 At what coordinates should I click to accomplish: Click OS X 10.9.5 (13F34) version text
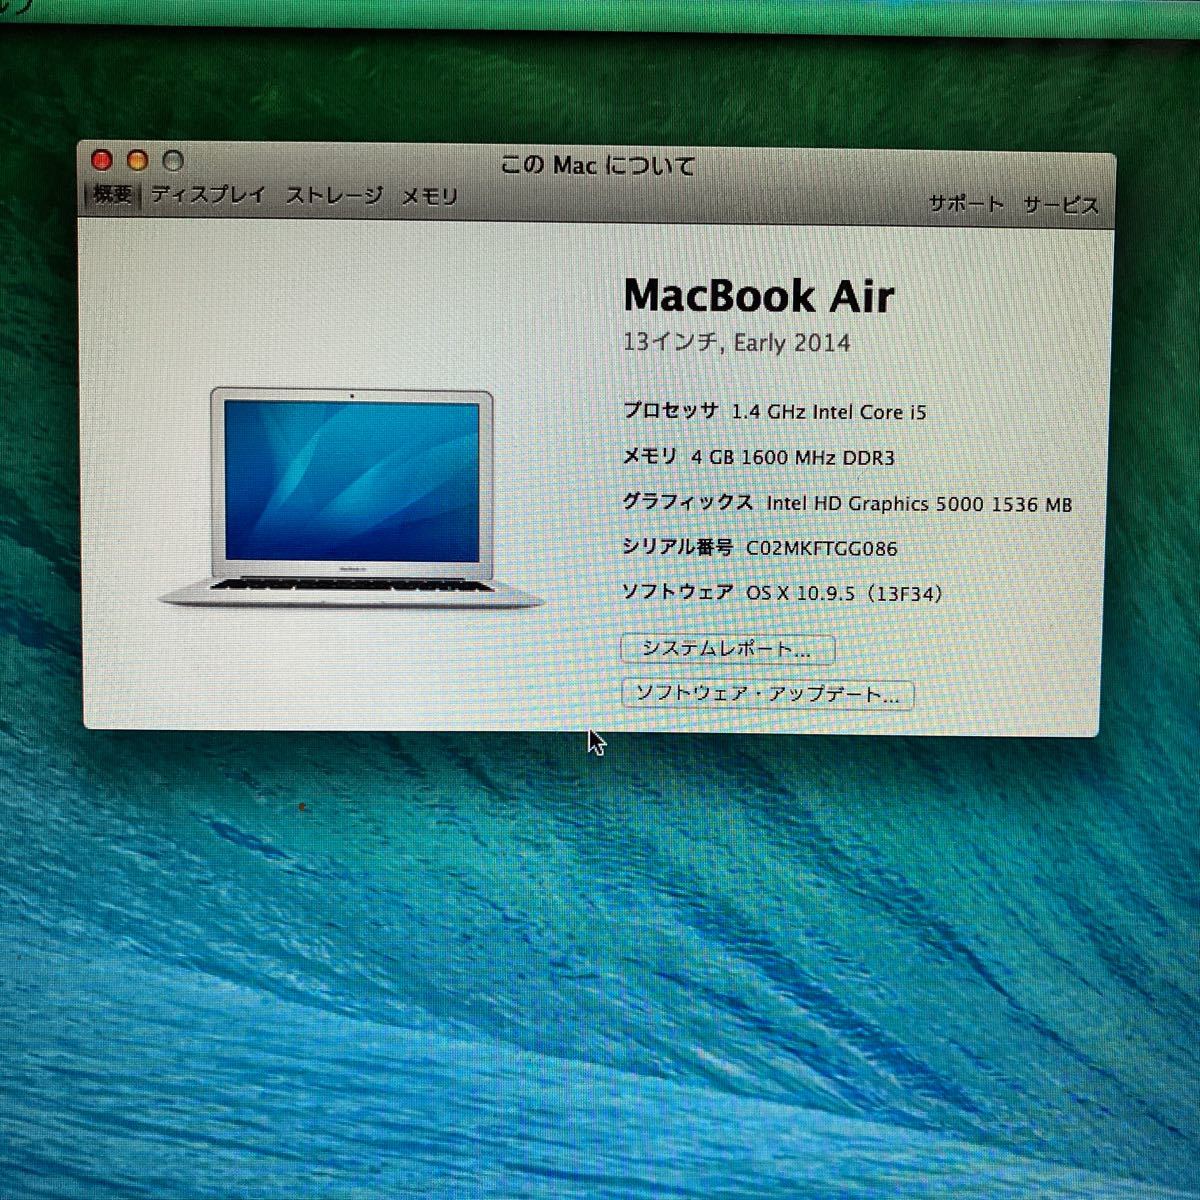pyautogui.click(x=844, y=593)
